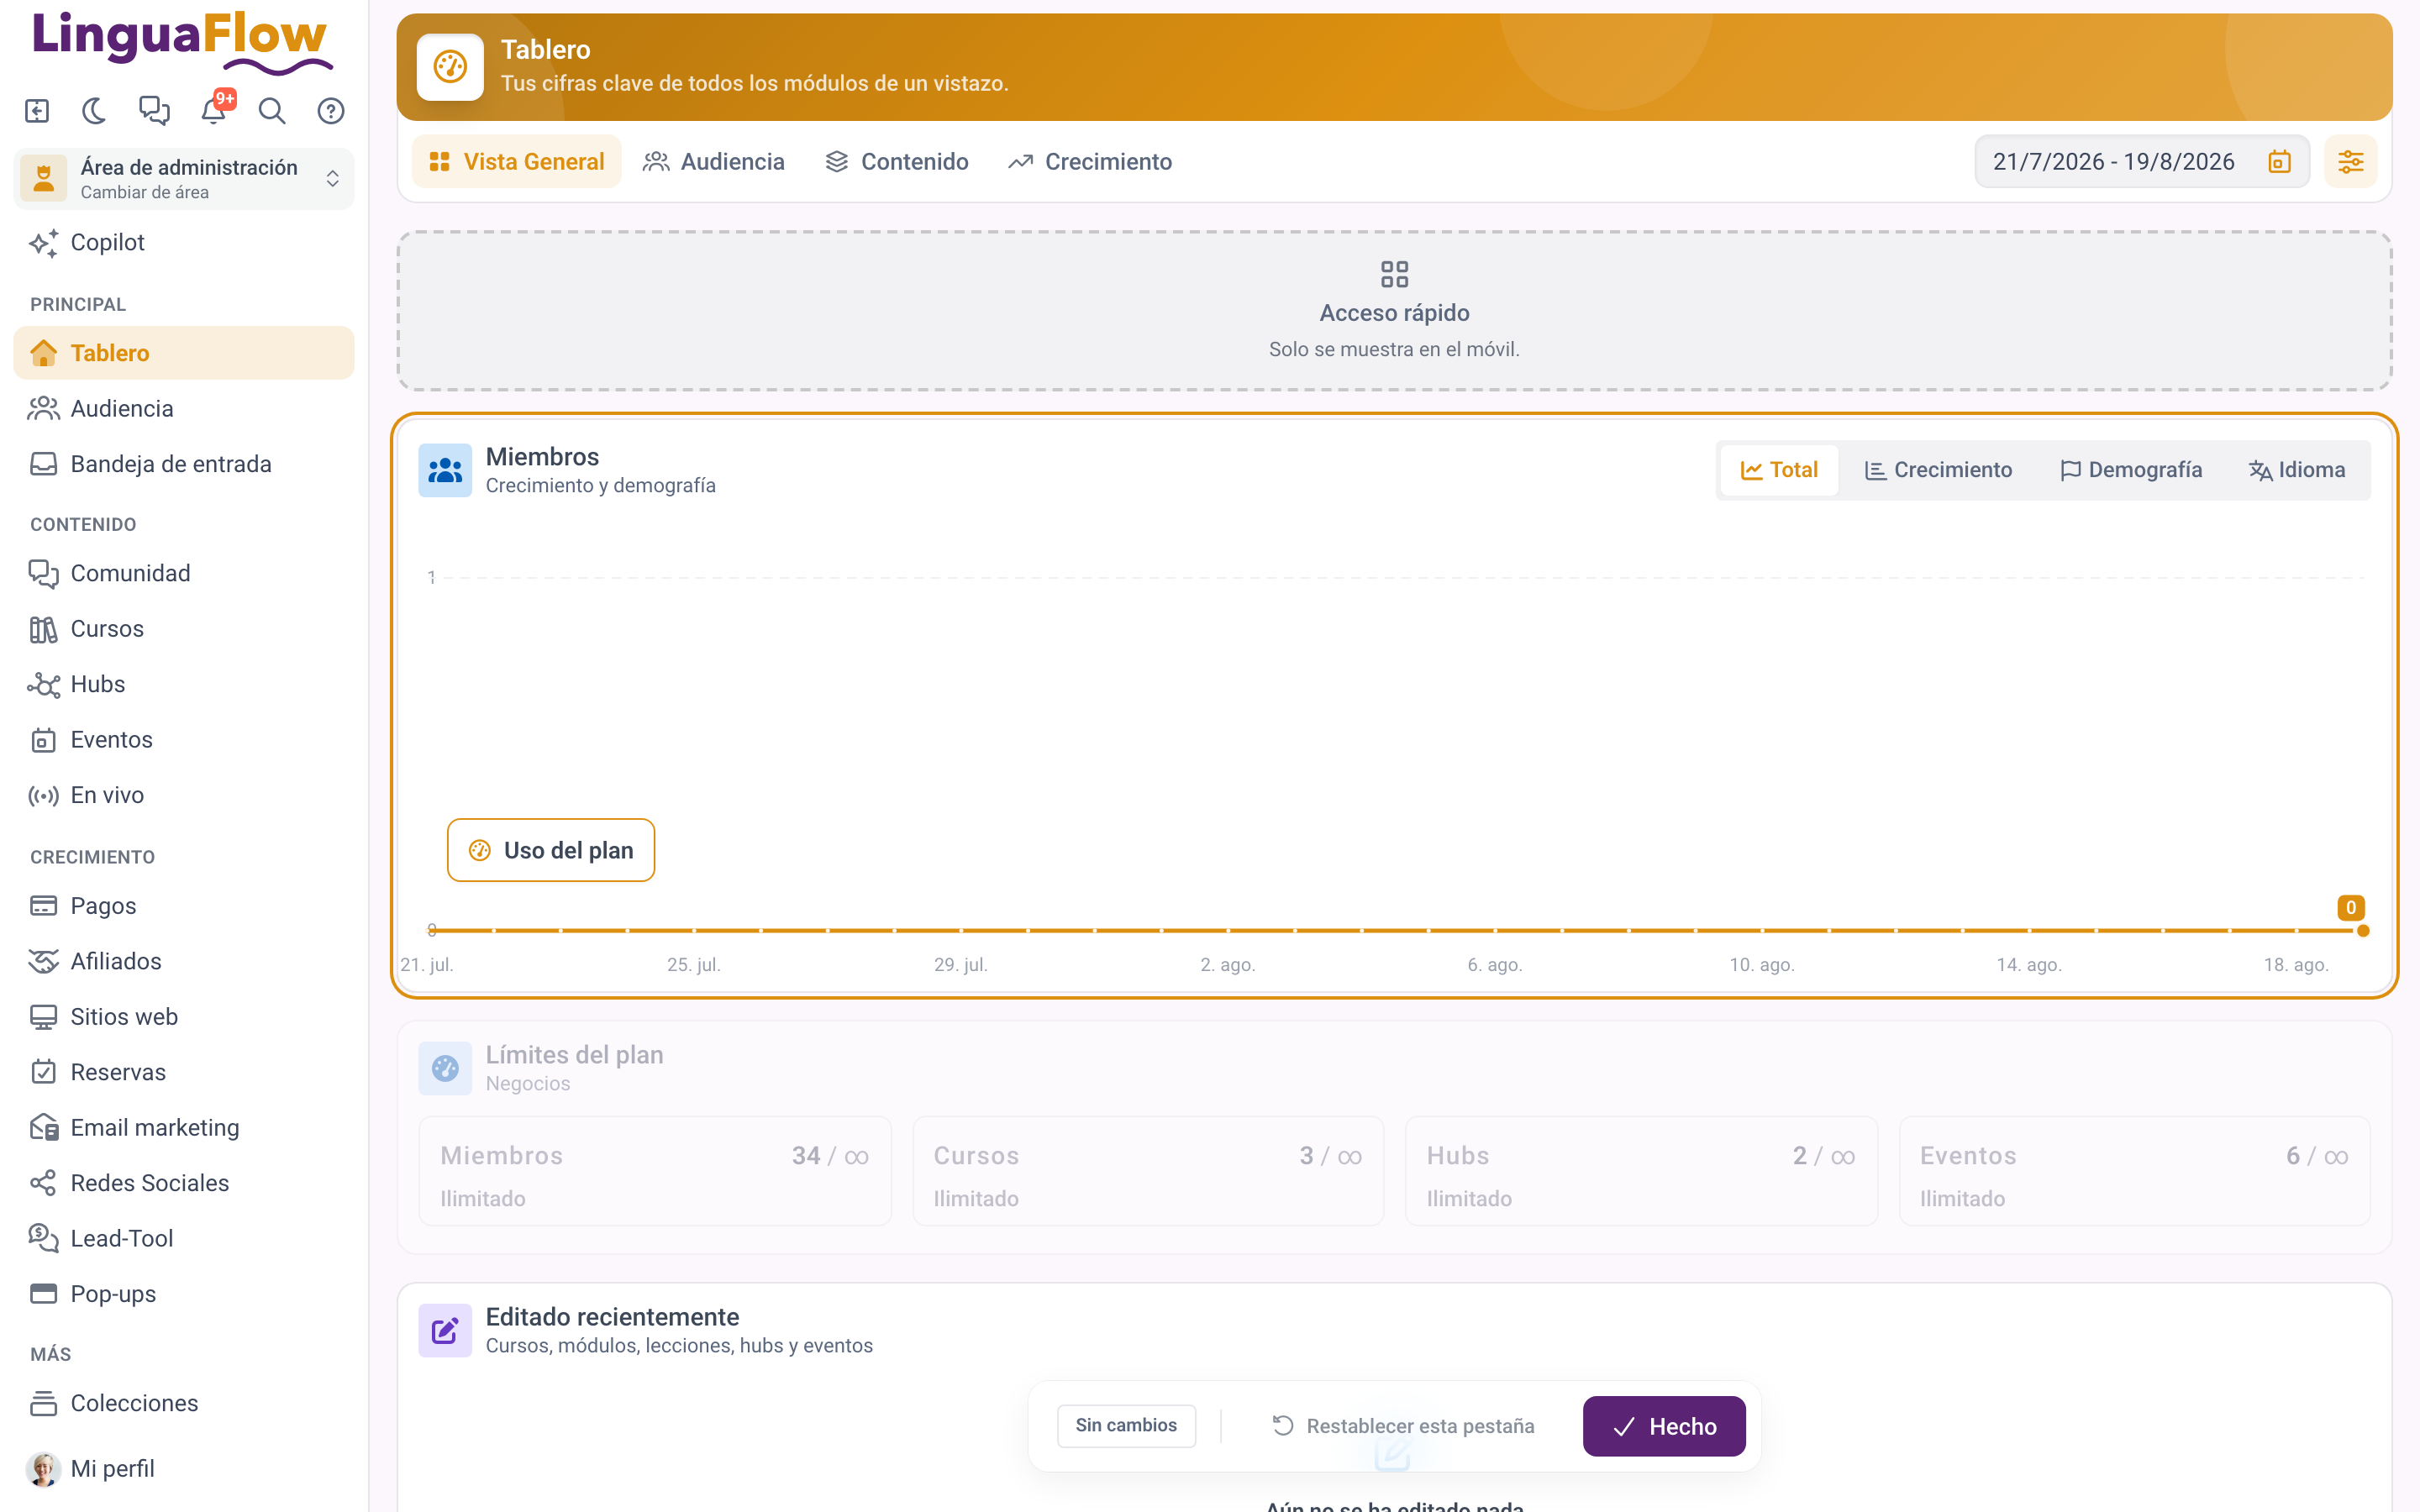Click the Miembros widget group icon
The width and height of the screenshot is (2420, 1512).
coord(445,470)
